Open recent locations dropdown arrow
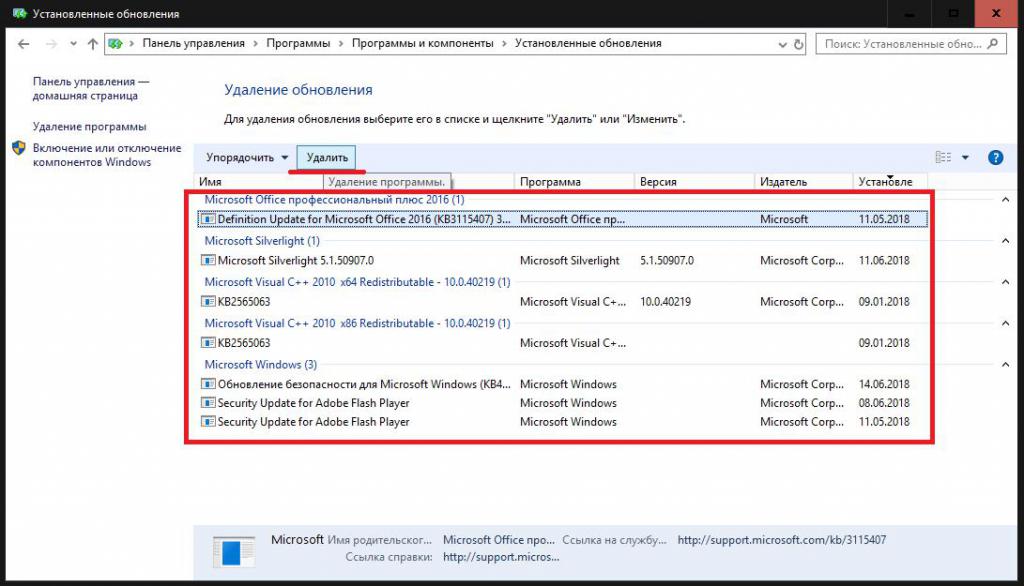 pos(73,44)
